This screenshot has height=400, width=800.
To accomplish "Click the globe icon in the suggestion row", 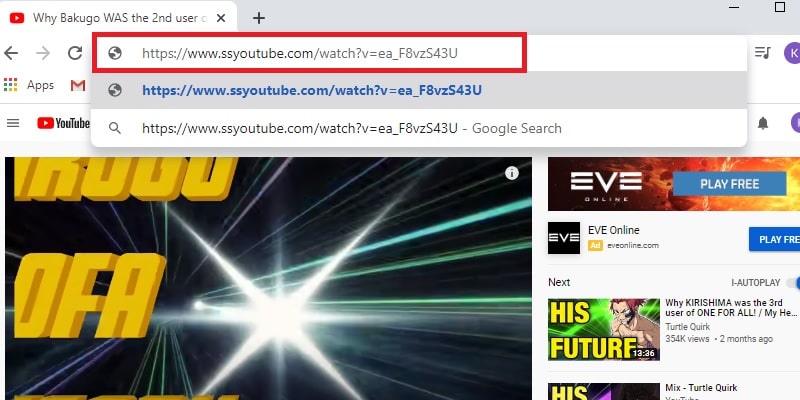I will (115, 90).
